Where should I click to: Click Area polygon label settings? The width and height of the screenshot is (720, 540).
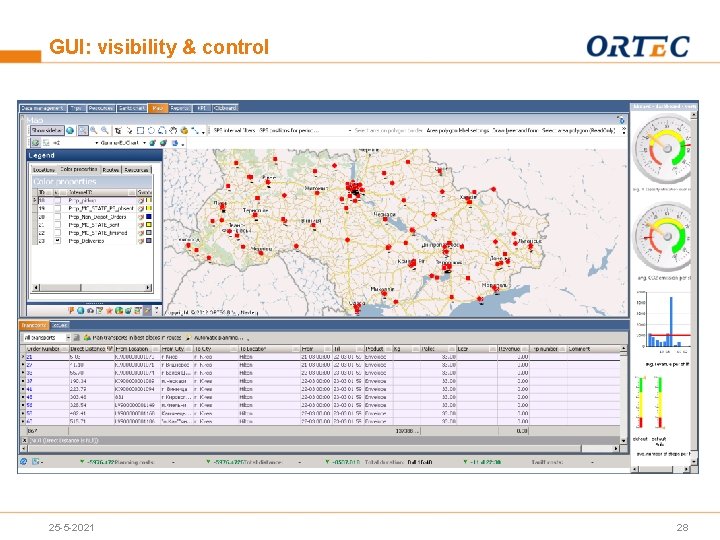pyautogui.click(x=457, y=130)
